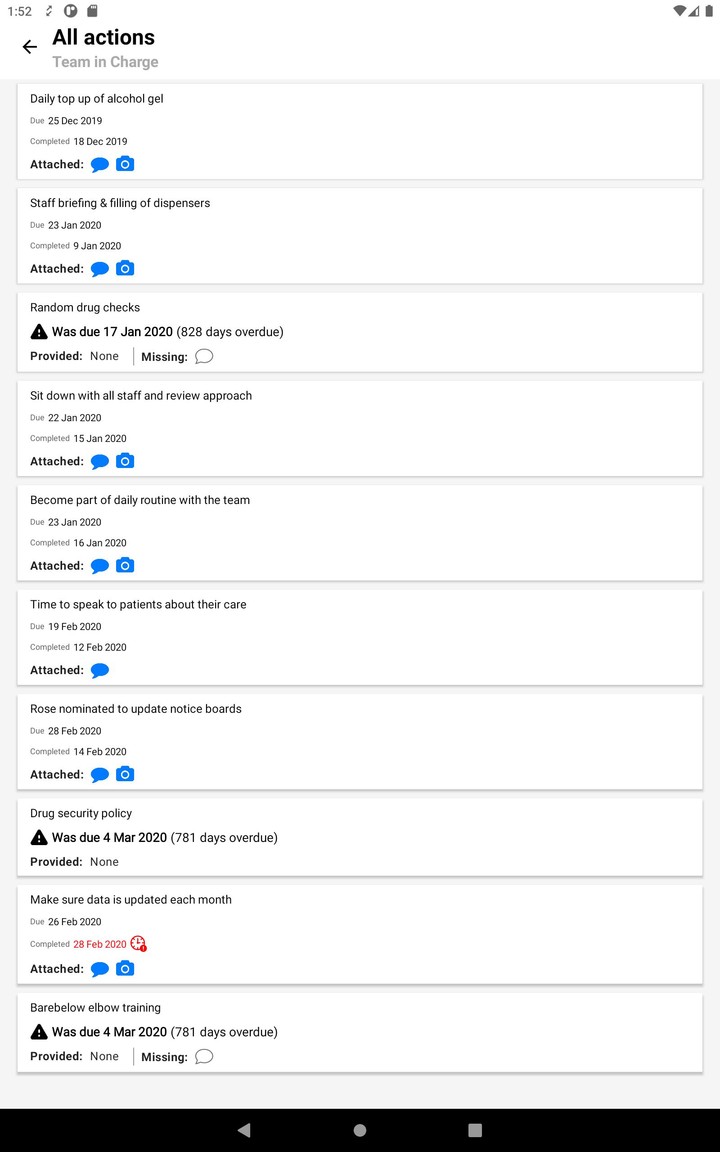View the camera attachment on 'Make sure data is updated'
The image size is (720, 1152).
(x=125, y=968)
